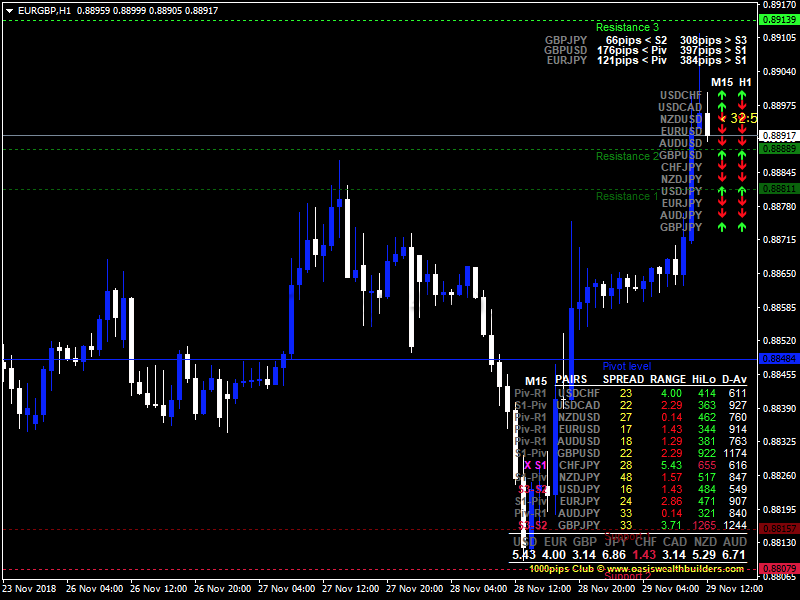Image resolution: width=800 pixels, height=600 pixels.
Task: Click the H1 down arrow for USDCAD
Action: coord(742,107)
